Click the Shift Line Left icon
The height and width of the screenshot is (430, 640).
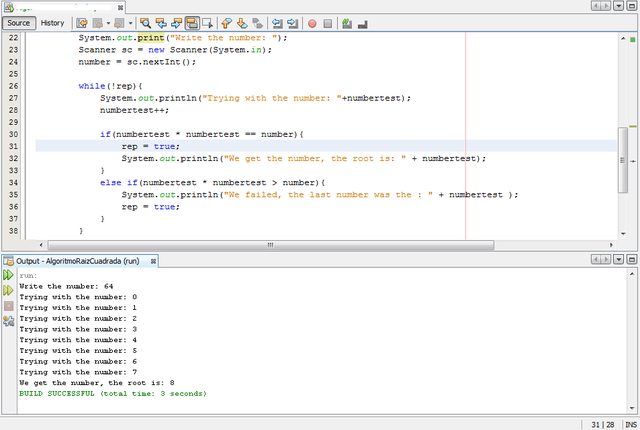point(277,23)
